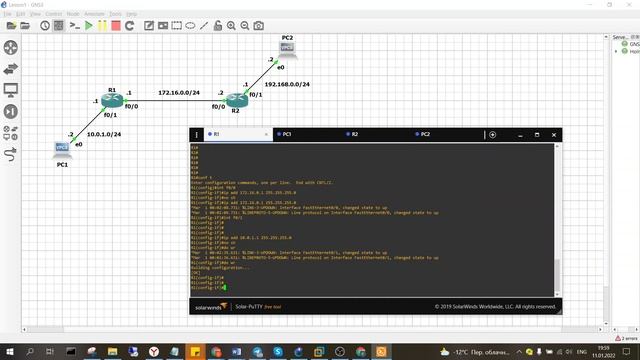Browse routers in device sidebar

(11, 47)
